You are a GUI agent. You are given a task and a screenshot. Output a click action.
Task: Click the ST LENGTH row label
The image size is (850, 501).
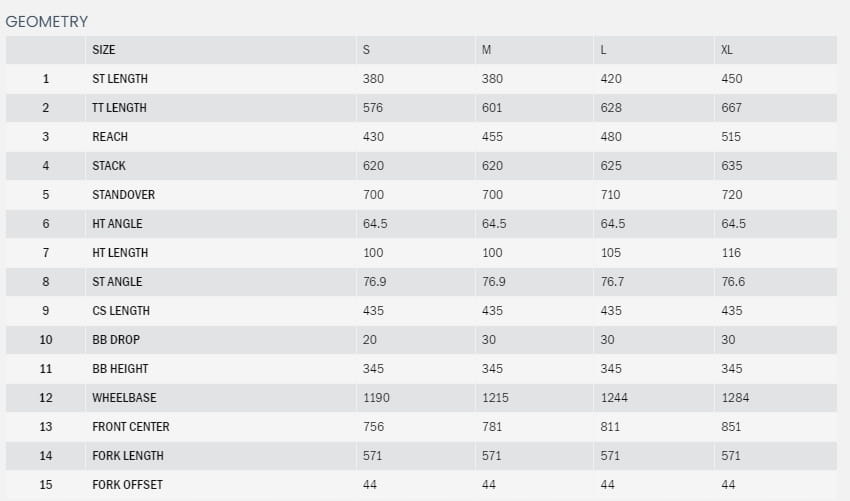pyautogui.click(x=120, y=79)
